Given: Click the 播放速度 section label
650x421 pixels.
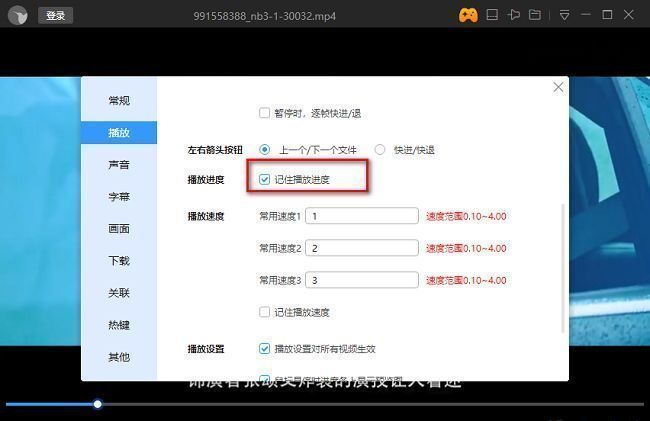Looking at the screenshot, I should pyautogui.click(x=206, y=216).
